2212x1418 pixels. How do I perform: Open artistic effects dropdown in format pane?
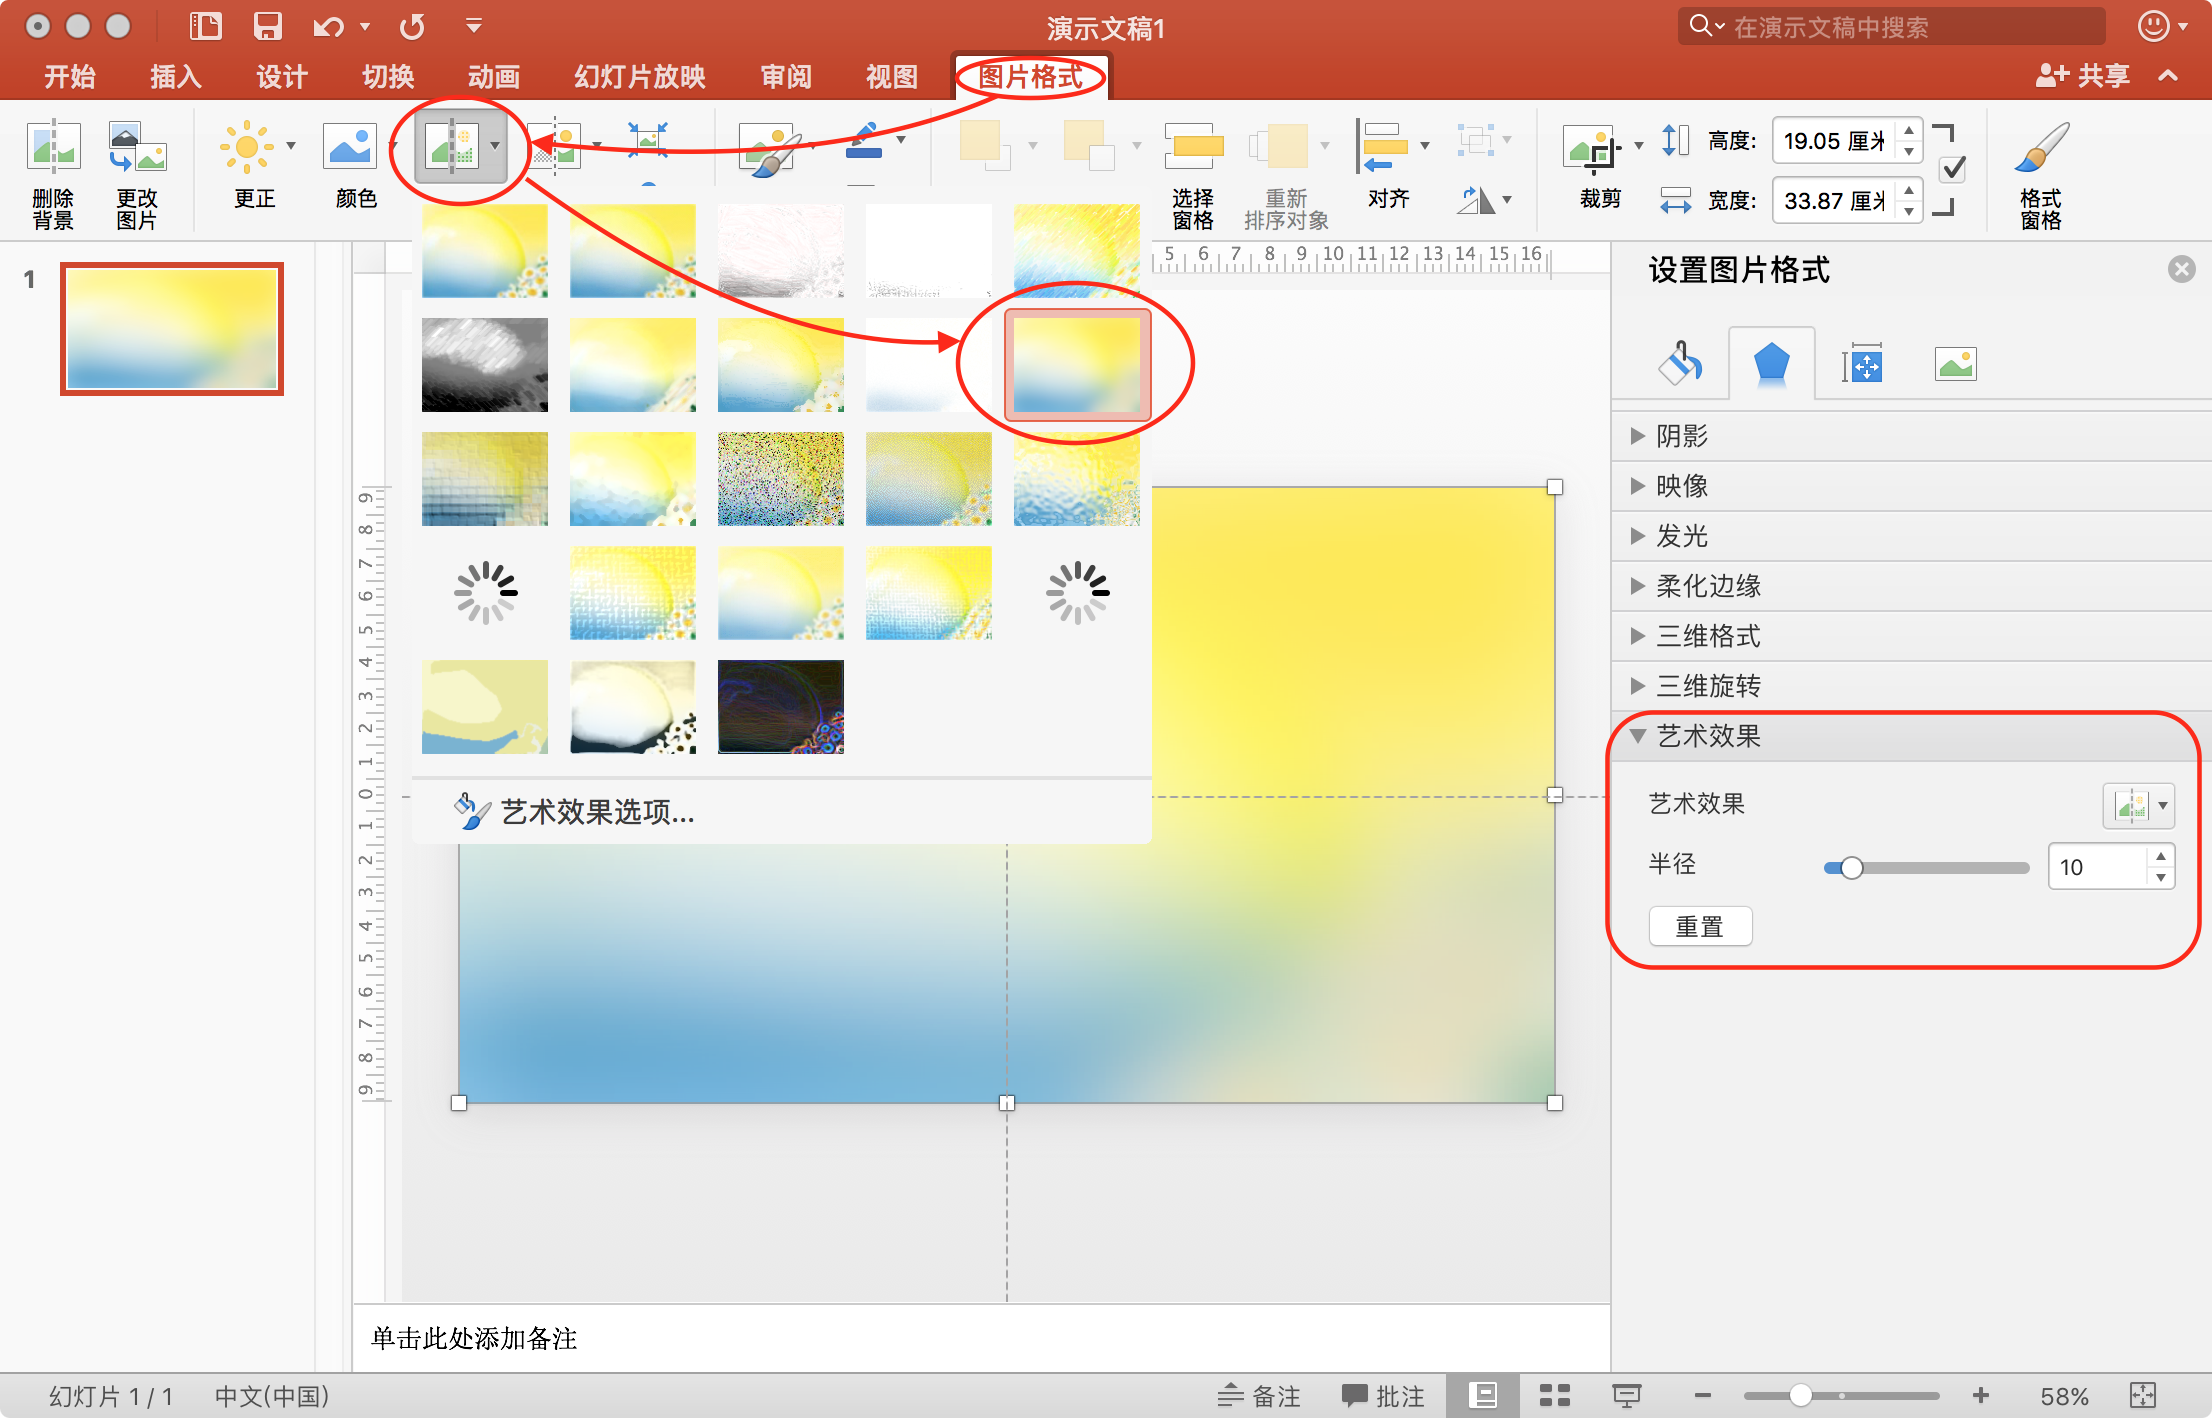pyautogui.click(x=2139, y=806)
